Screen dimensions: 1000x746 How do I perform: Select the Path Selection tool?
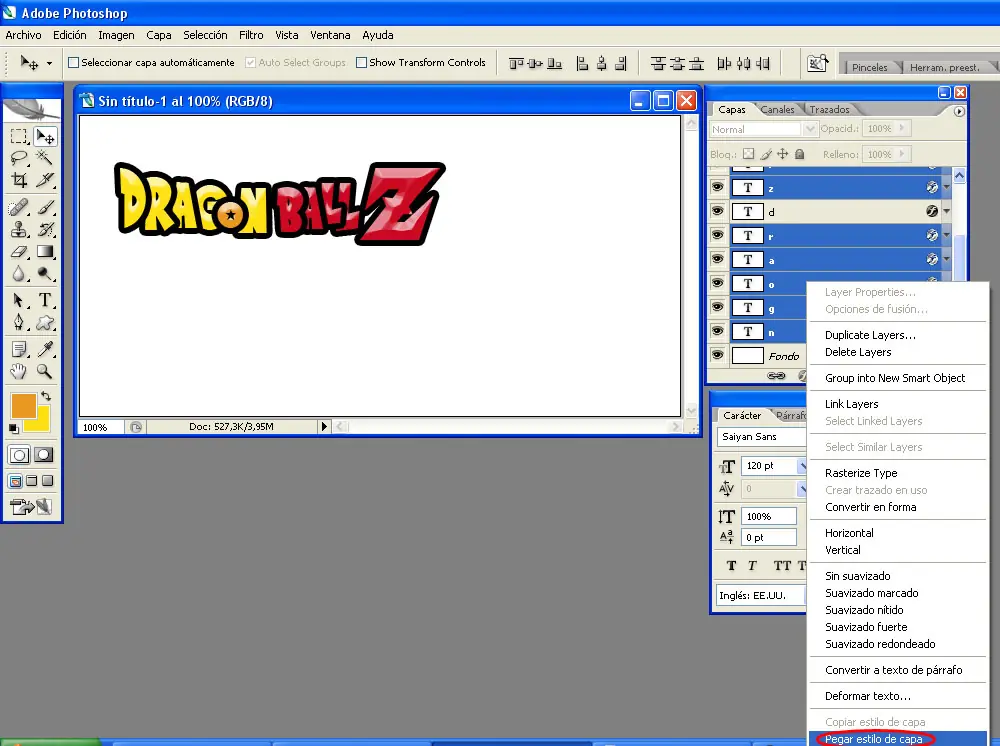point(19,300)
